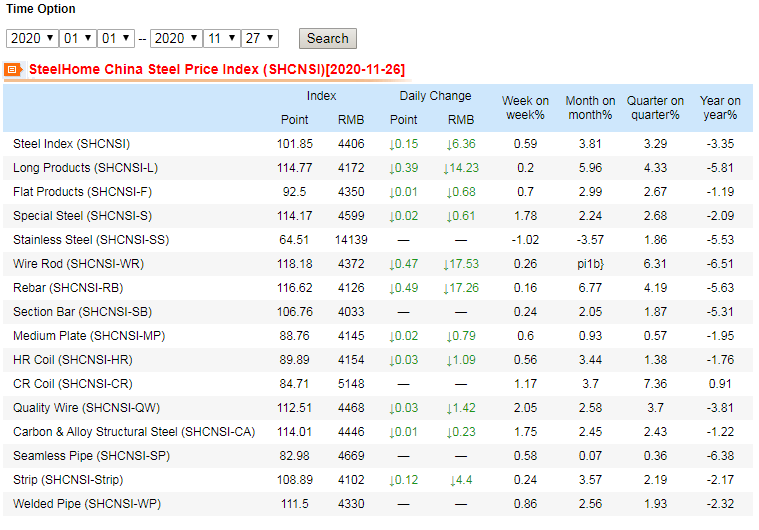This screenshot has height=530, width=759.
Task: Expand the end year dropdown
Action: click(173, 38)
